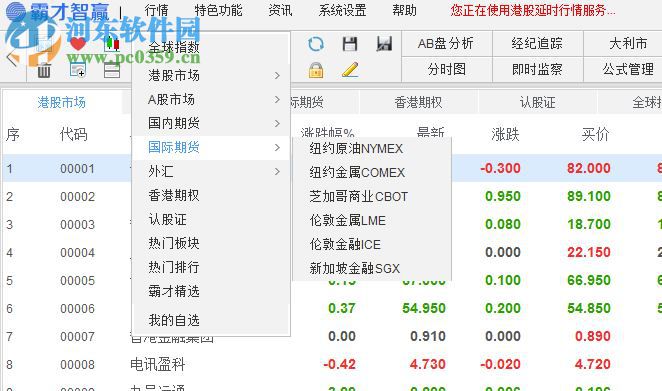This screenshot has height=391, width=662.
Task: Switch to the 港股市场 tab
Action: [62, 102]
